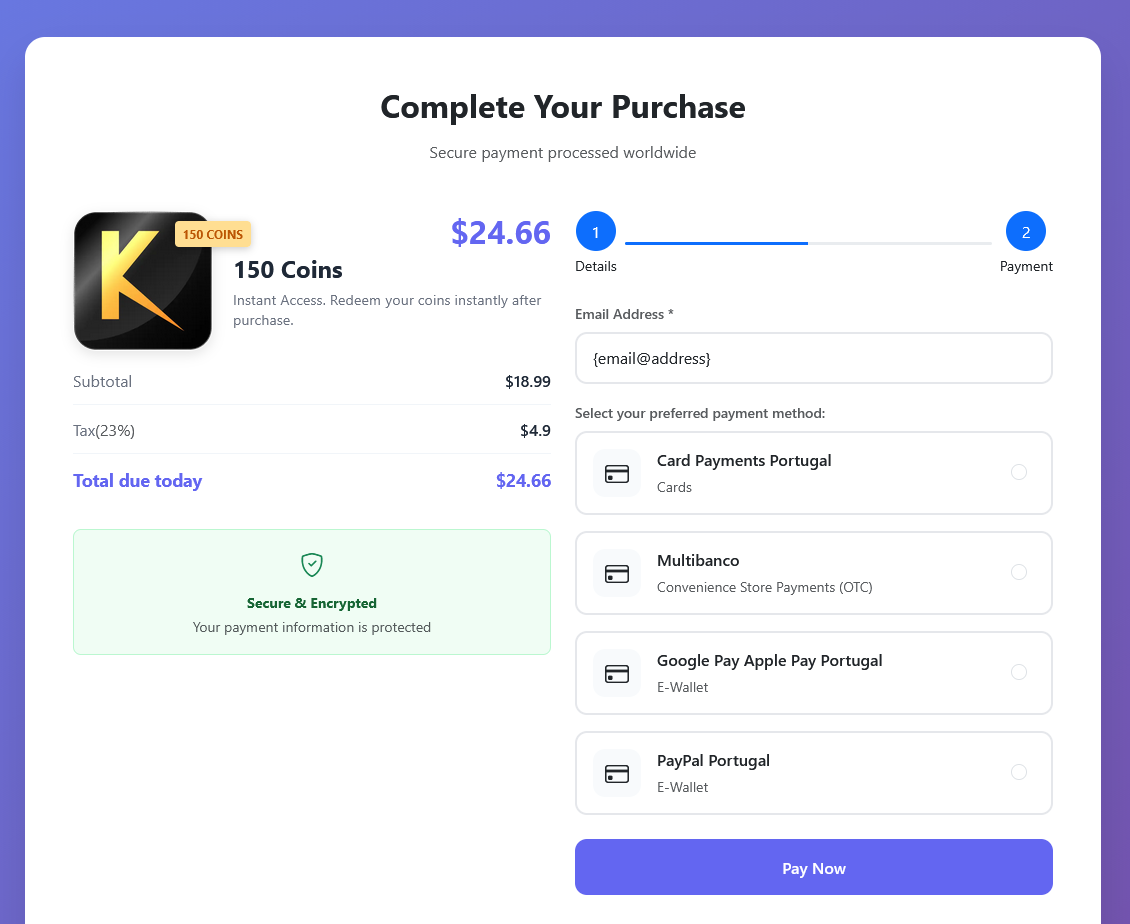Select the PayPal Portugal radio button
The height and width of the screenshot is (924, 1130).
click(1018, 772)
